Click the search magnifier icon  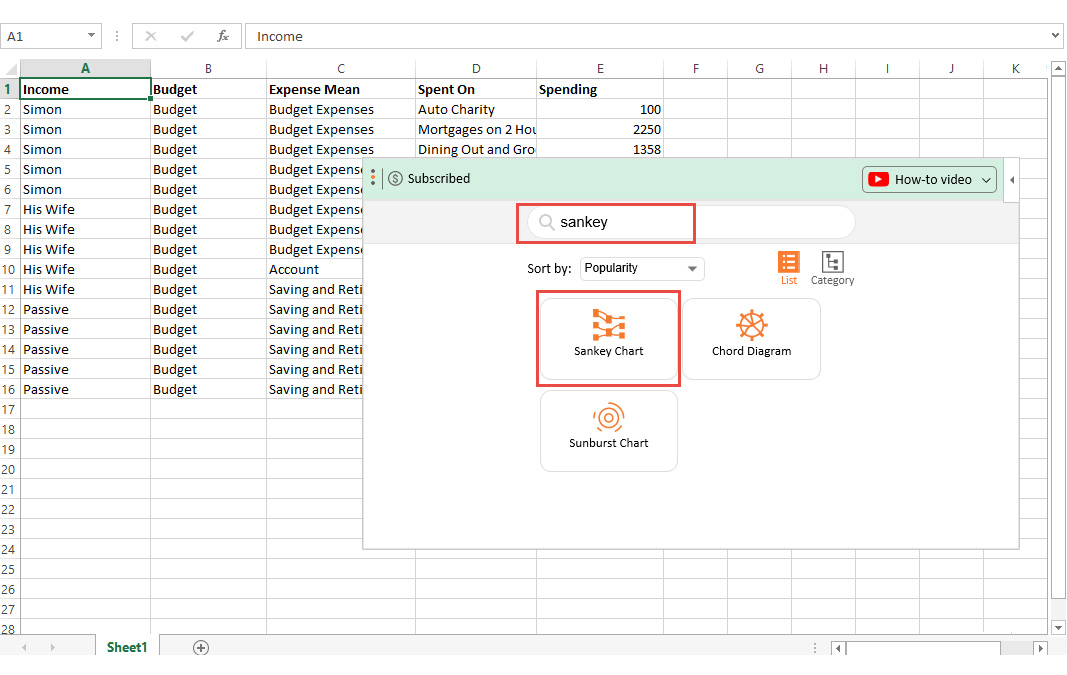546,222
